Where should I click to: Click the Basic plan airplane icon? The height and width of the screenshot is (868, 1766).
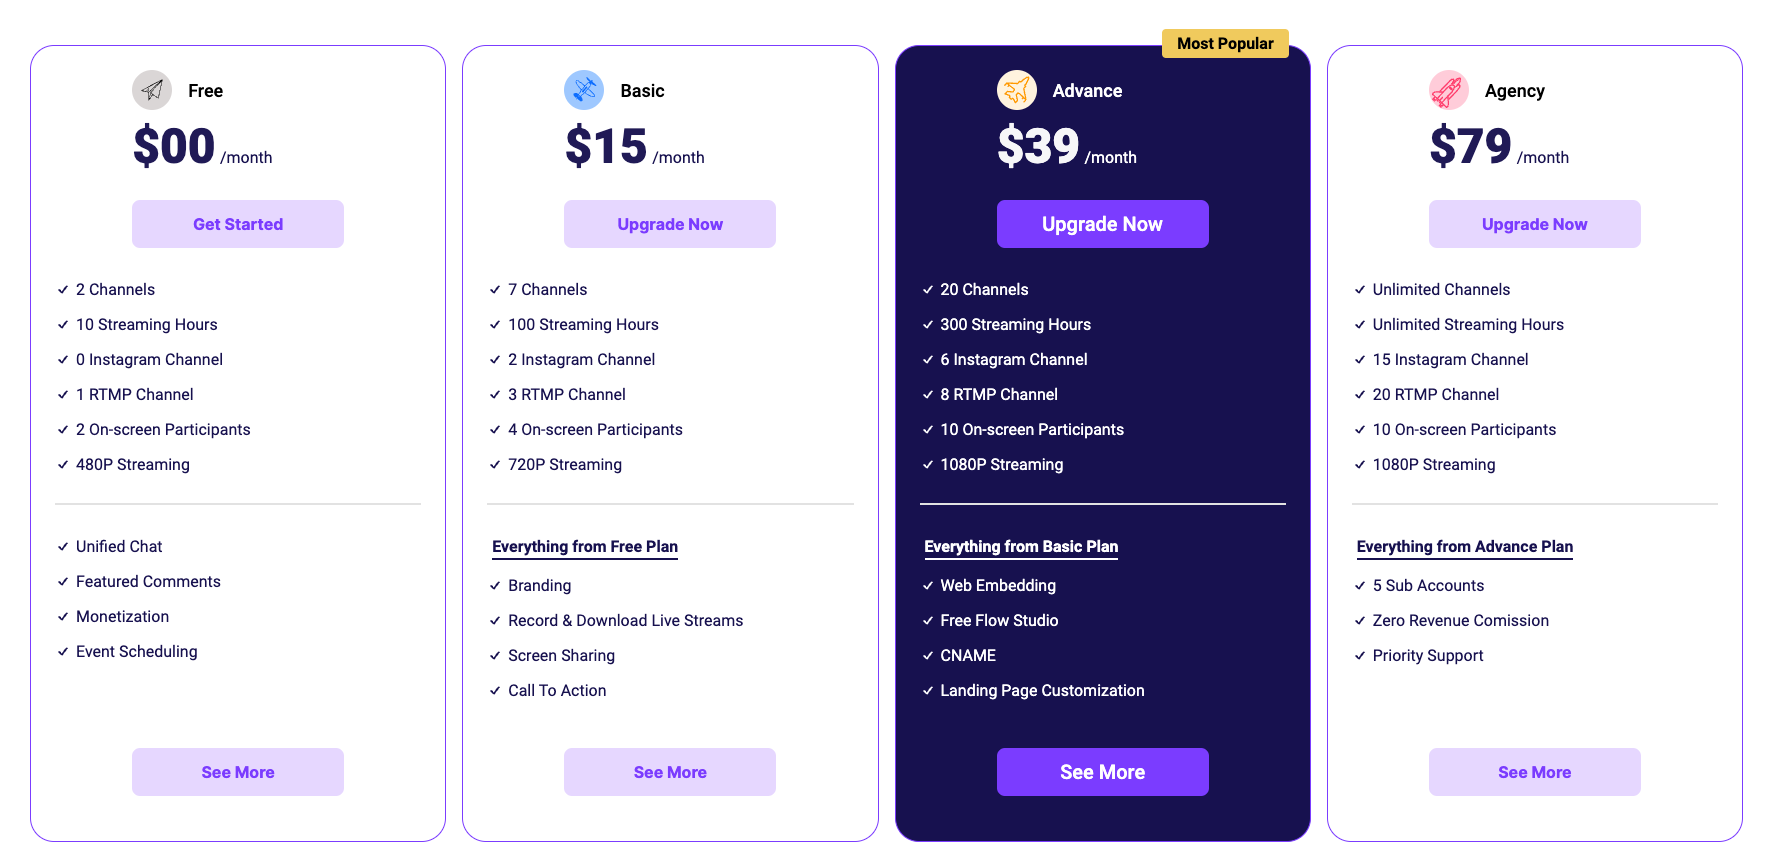point(585,90)
